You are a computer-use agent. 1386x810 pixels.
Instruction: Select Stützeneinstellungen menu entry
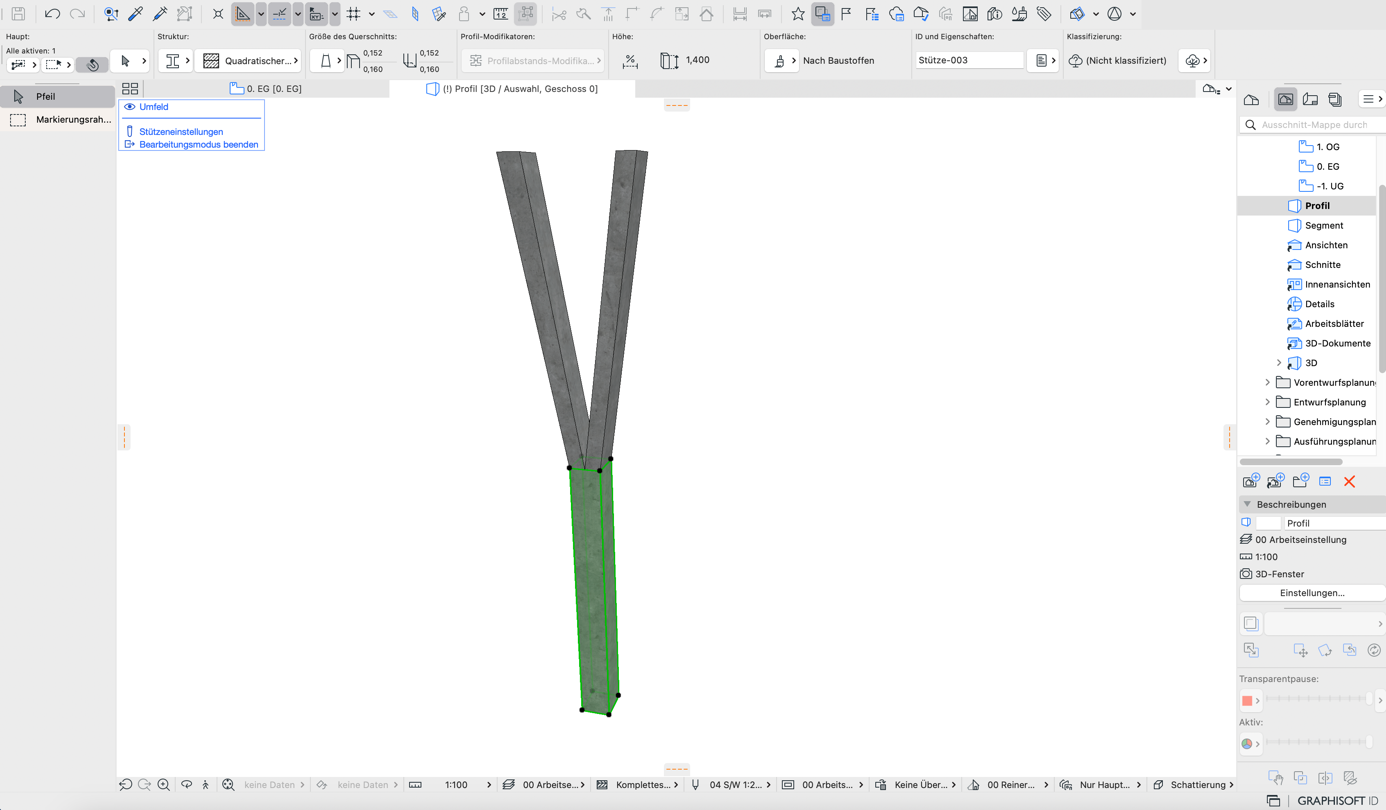181,132
